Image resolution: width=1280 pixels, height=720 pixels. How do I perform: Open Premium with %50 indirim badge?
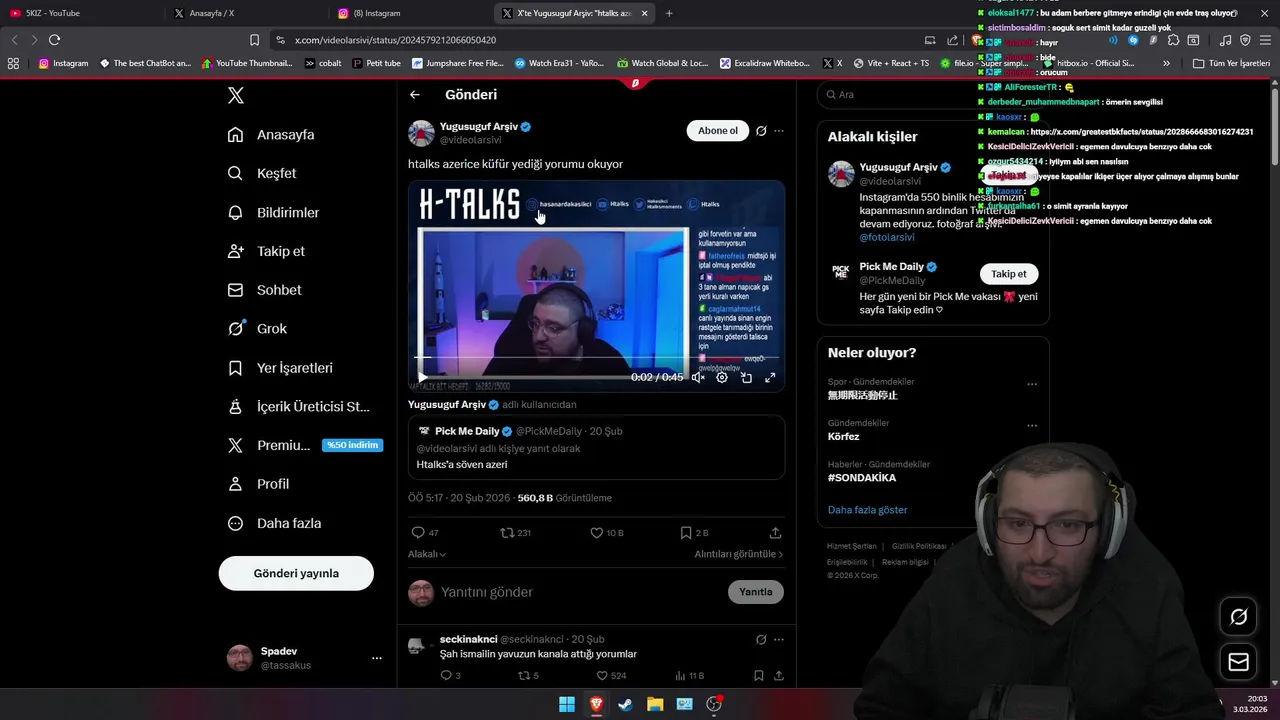[x=305, y=445]
